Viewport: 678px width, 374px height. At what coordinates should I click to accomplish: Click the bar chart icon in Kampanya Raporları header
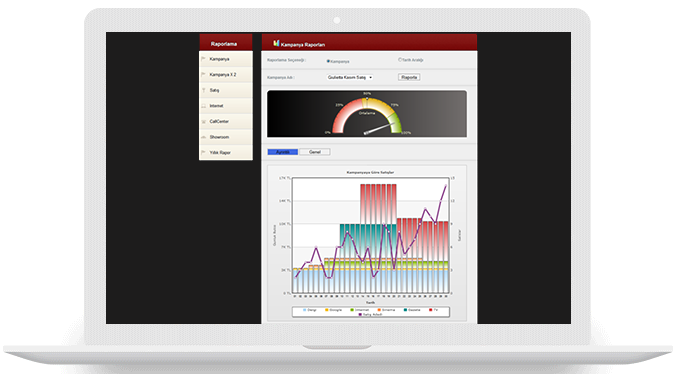276,43
